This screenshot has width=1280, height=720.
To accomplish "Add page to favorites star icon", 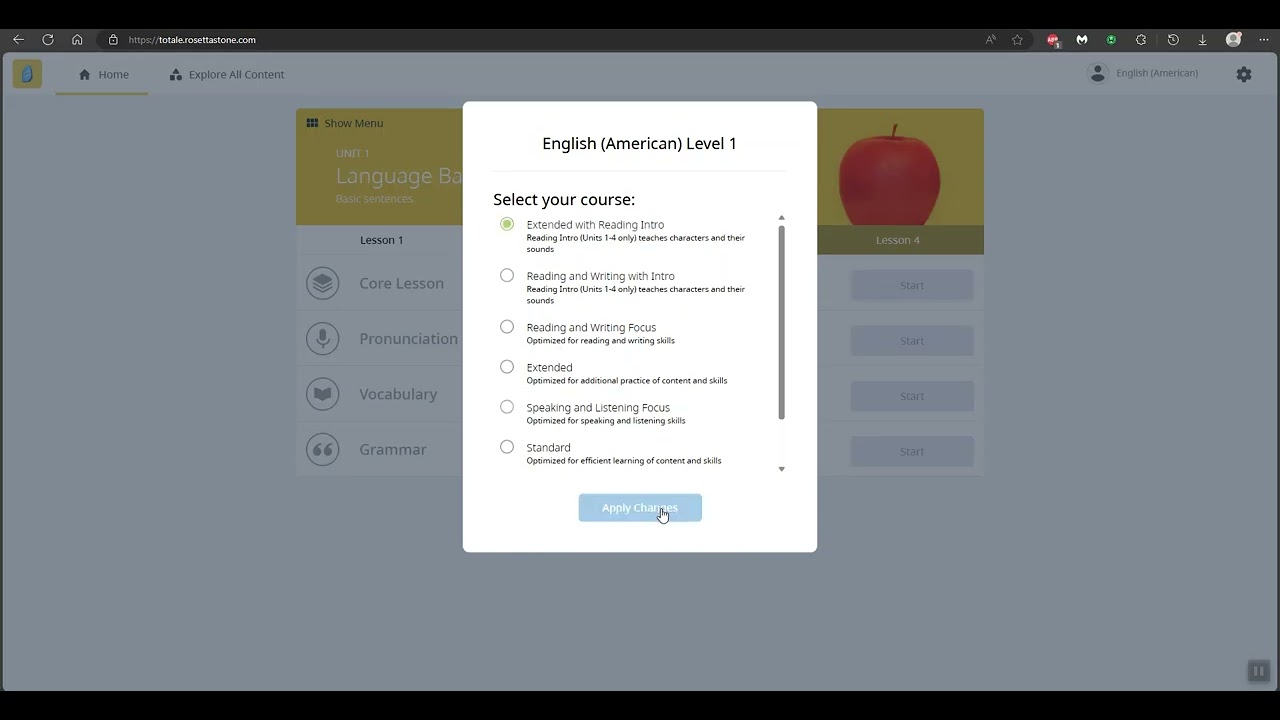I will (x=1017, y=40).
